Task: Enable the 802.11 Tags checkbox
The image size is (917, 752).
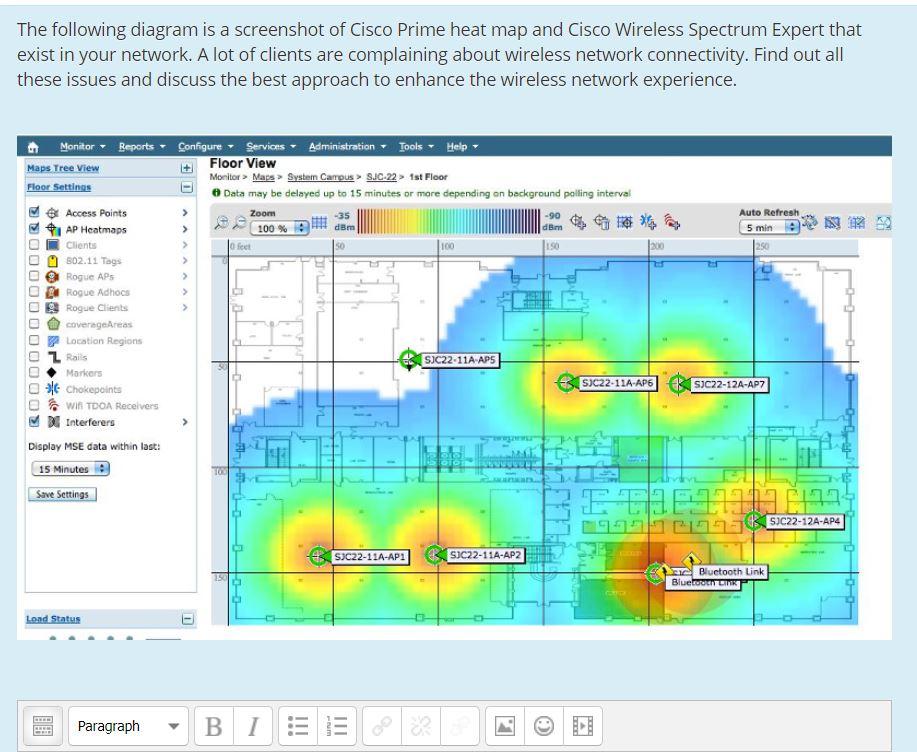Action: (x=34, y=260)
